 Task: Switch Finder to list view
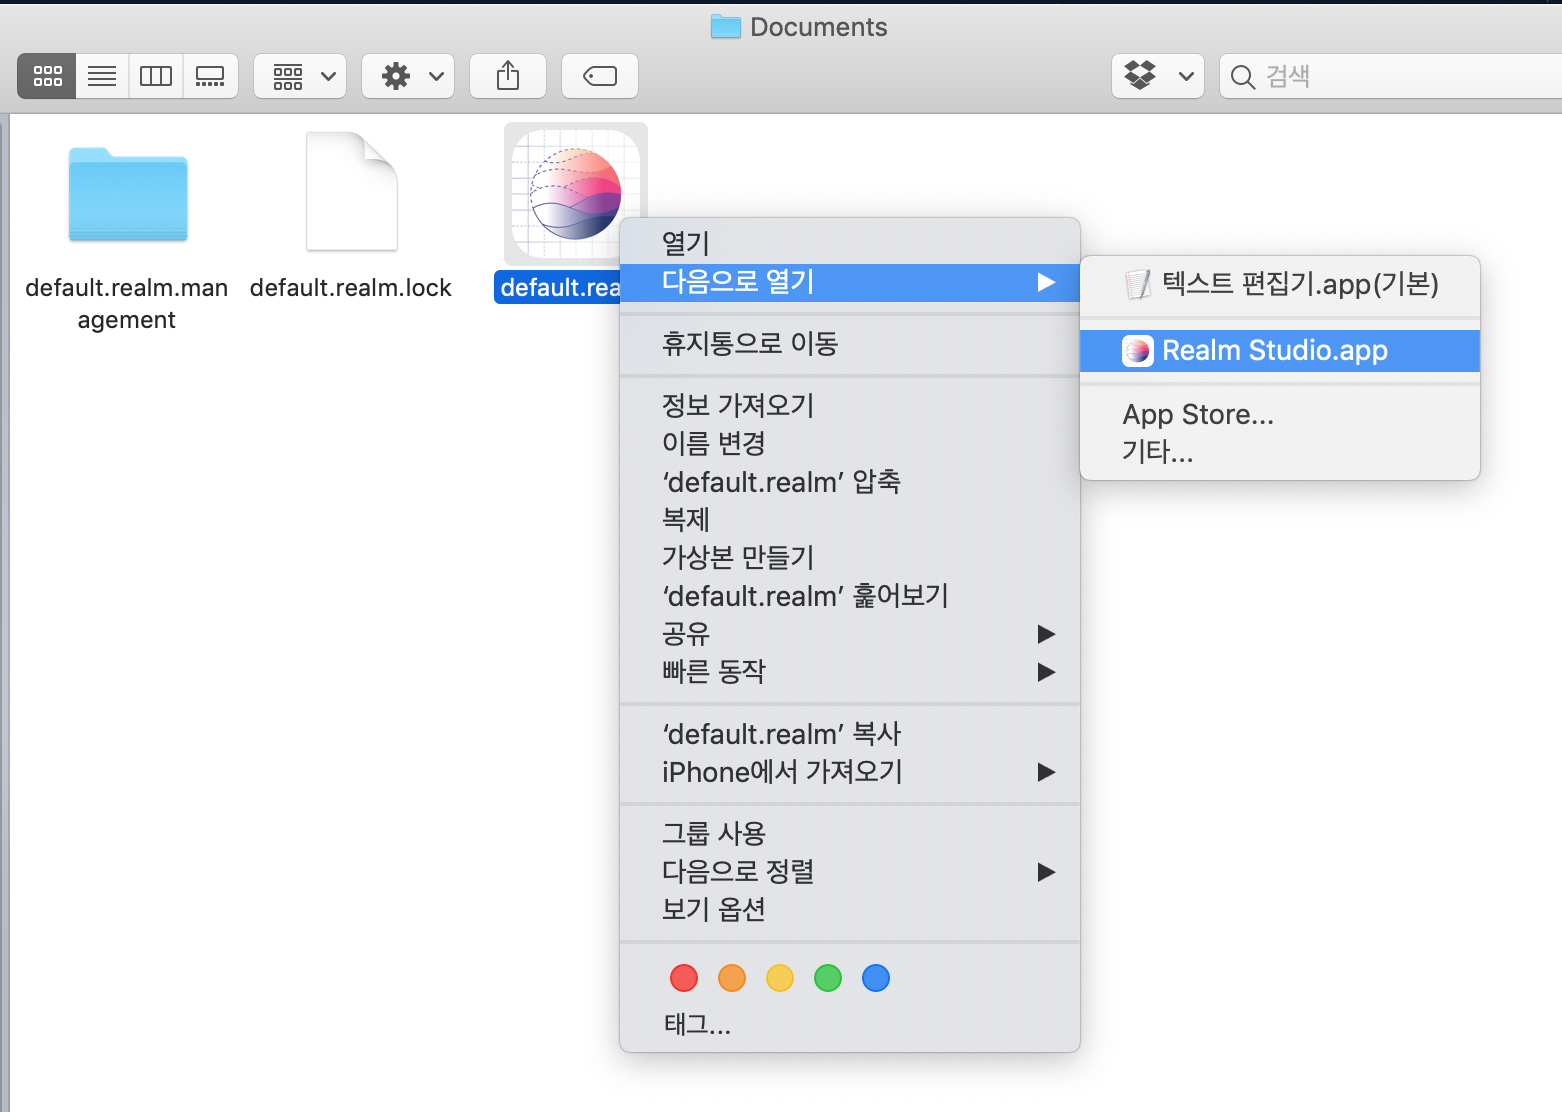tap(102, 76)
